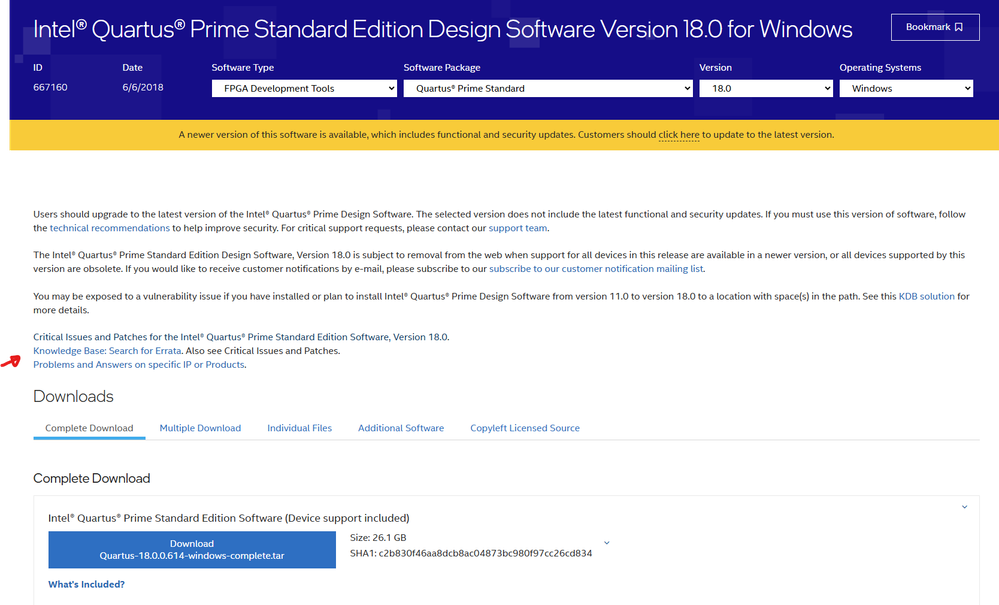Image resolution: width=999 pixels, height=605 pixels.
Task: Switch to the Individual Files tab
Action: pos(299,428)
